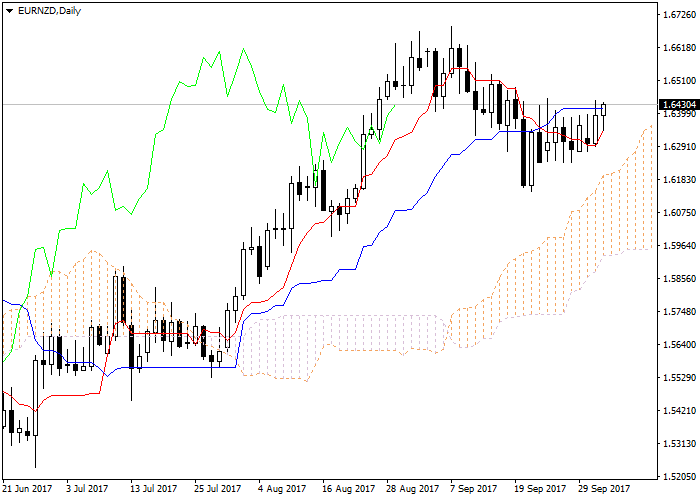Select price axis label 1.61830
The height and width of the screenshot is (500, 700).
pyautogui.click(x=679, y=180)
